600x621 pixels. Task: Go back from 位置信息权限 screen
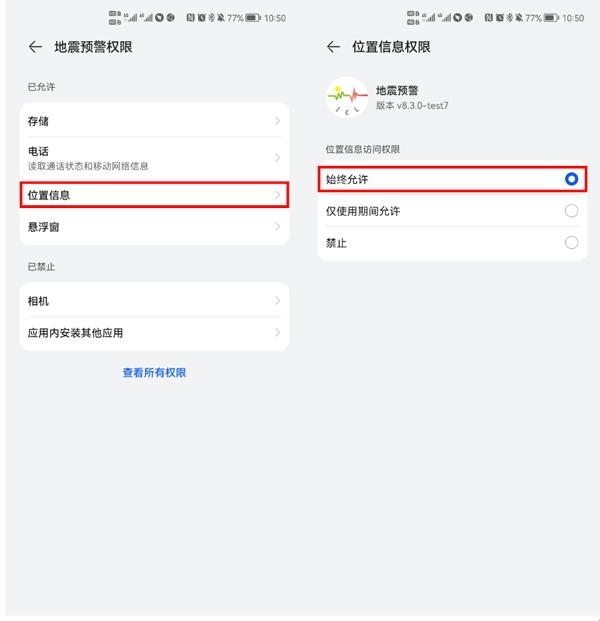tap(333, 47)
